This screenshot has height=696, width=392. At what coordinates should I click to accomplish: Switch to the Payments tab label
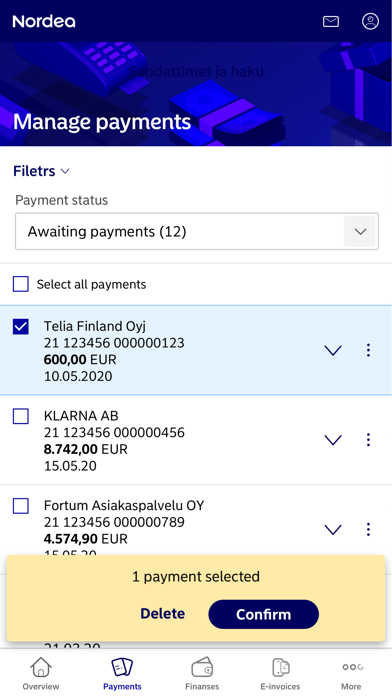(122, 686)
